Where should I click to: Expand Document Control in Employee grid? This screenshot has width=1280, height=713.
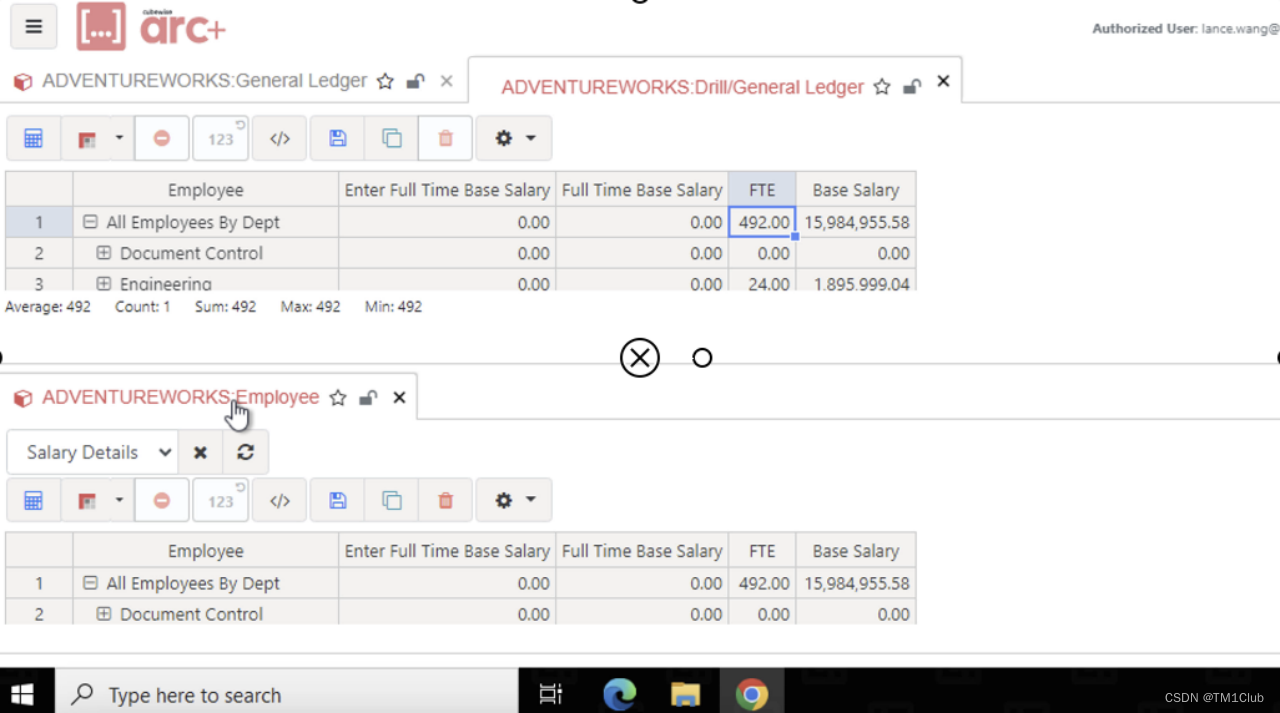click(x=104, y=615)
